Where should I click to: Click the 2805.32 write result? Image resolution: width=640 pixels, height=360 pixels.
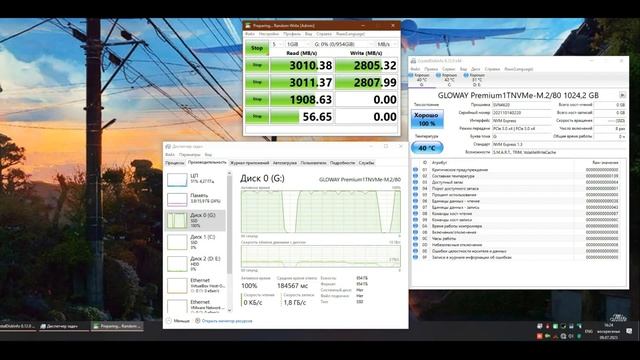coord(366,65)
